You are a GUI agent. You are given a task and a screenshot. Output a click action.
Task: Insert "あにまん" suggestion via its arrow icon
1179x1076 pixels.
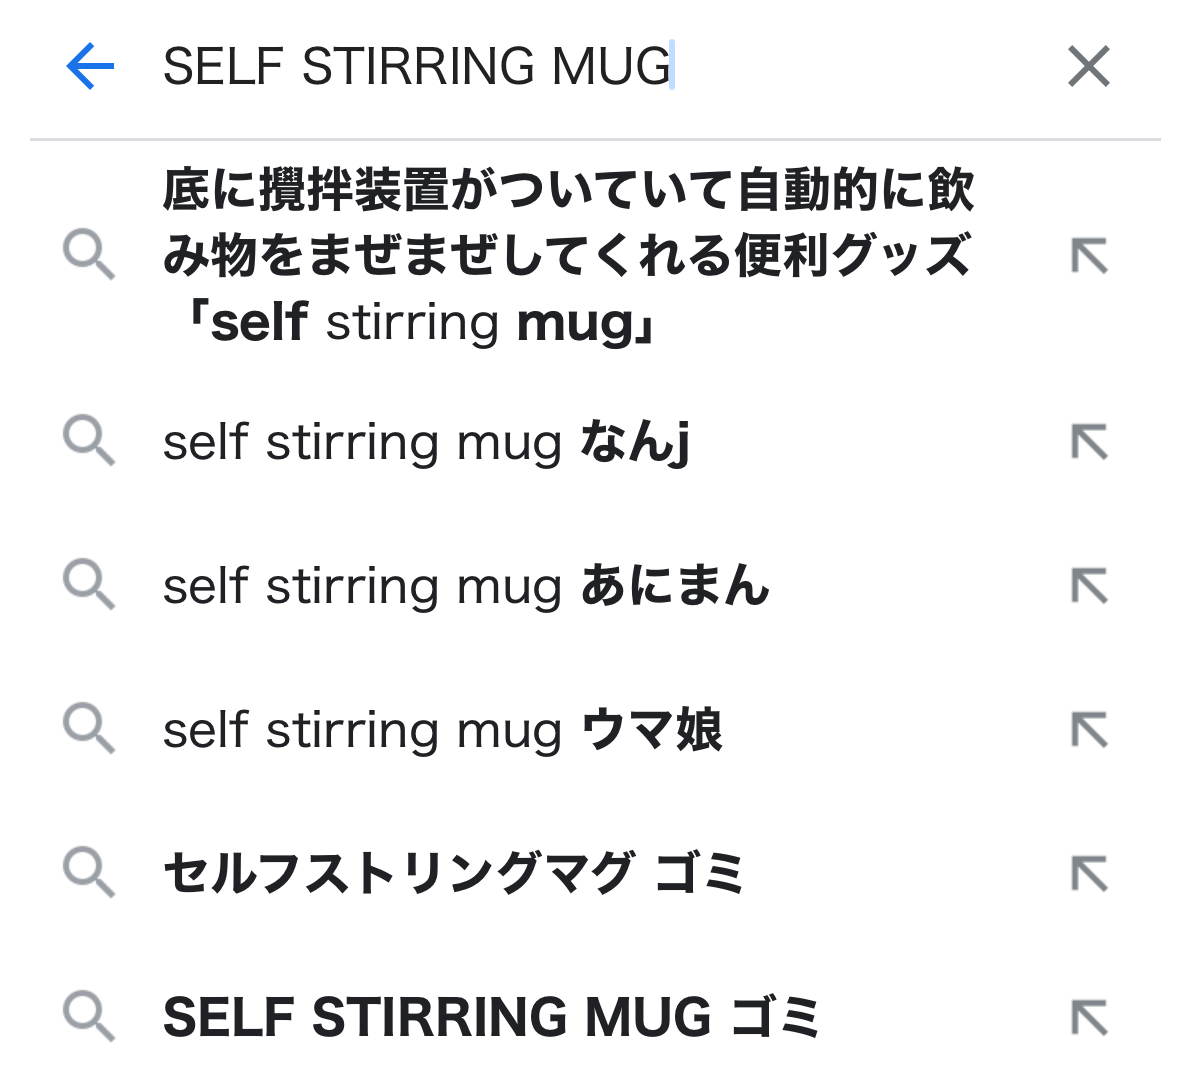tap(1089, 586)
